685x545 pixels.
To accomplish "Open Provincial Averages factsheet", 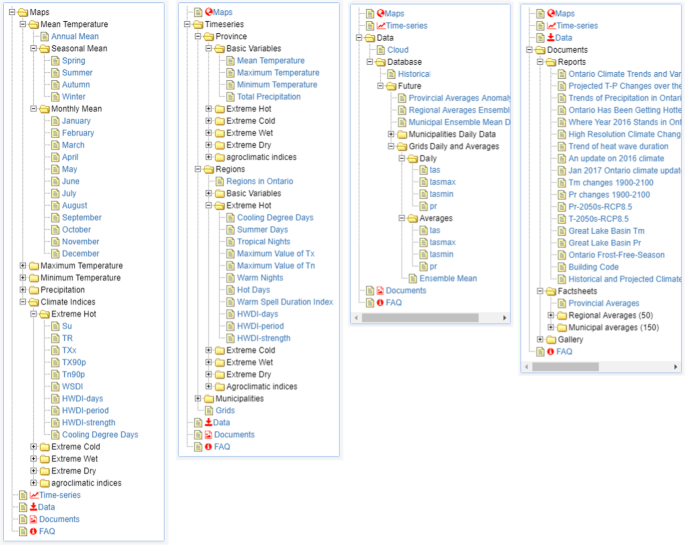I will [x=604, y=304].
